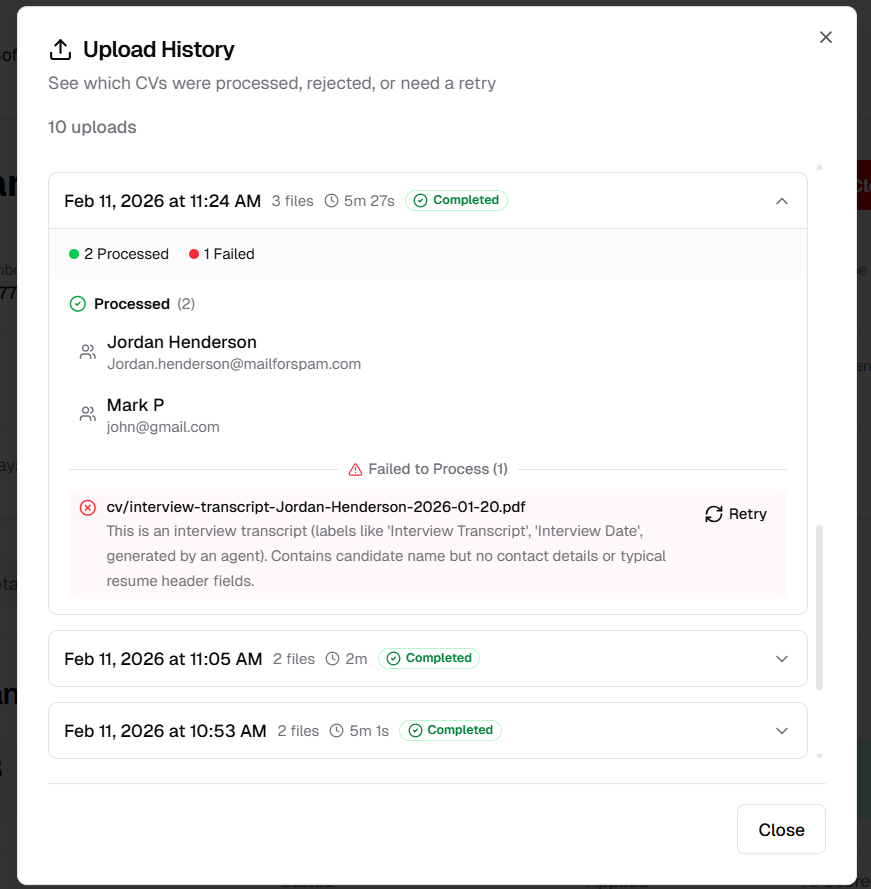Click the Completed badge on 10:53 AM upload

450,731
